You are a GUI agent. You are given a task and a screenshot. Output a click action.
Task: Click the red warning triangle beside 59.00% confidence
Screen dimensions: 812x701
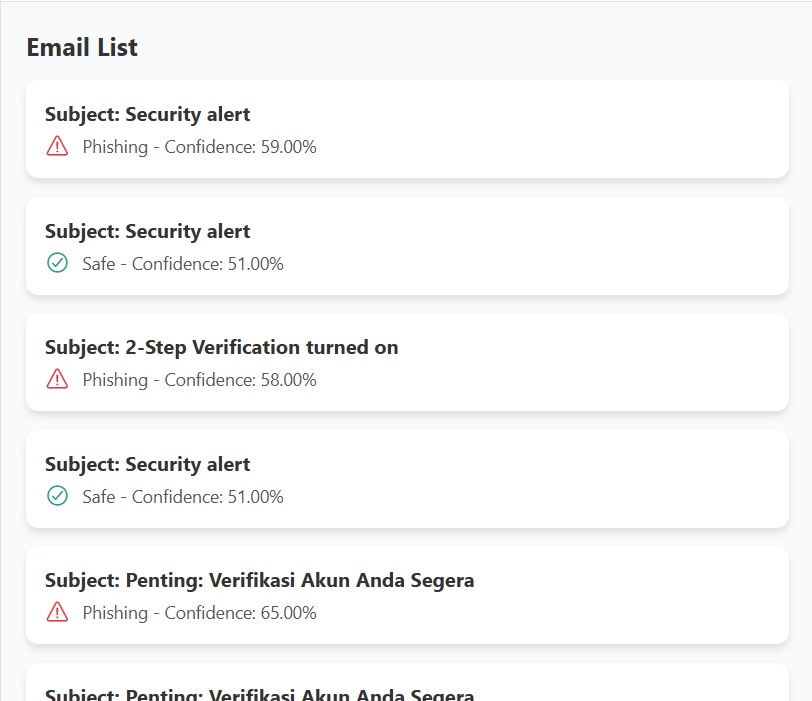(57, 146)
